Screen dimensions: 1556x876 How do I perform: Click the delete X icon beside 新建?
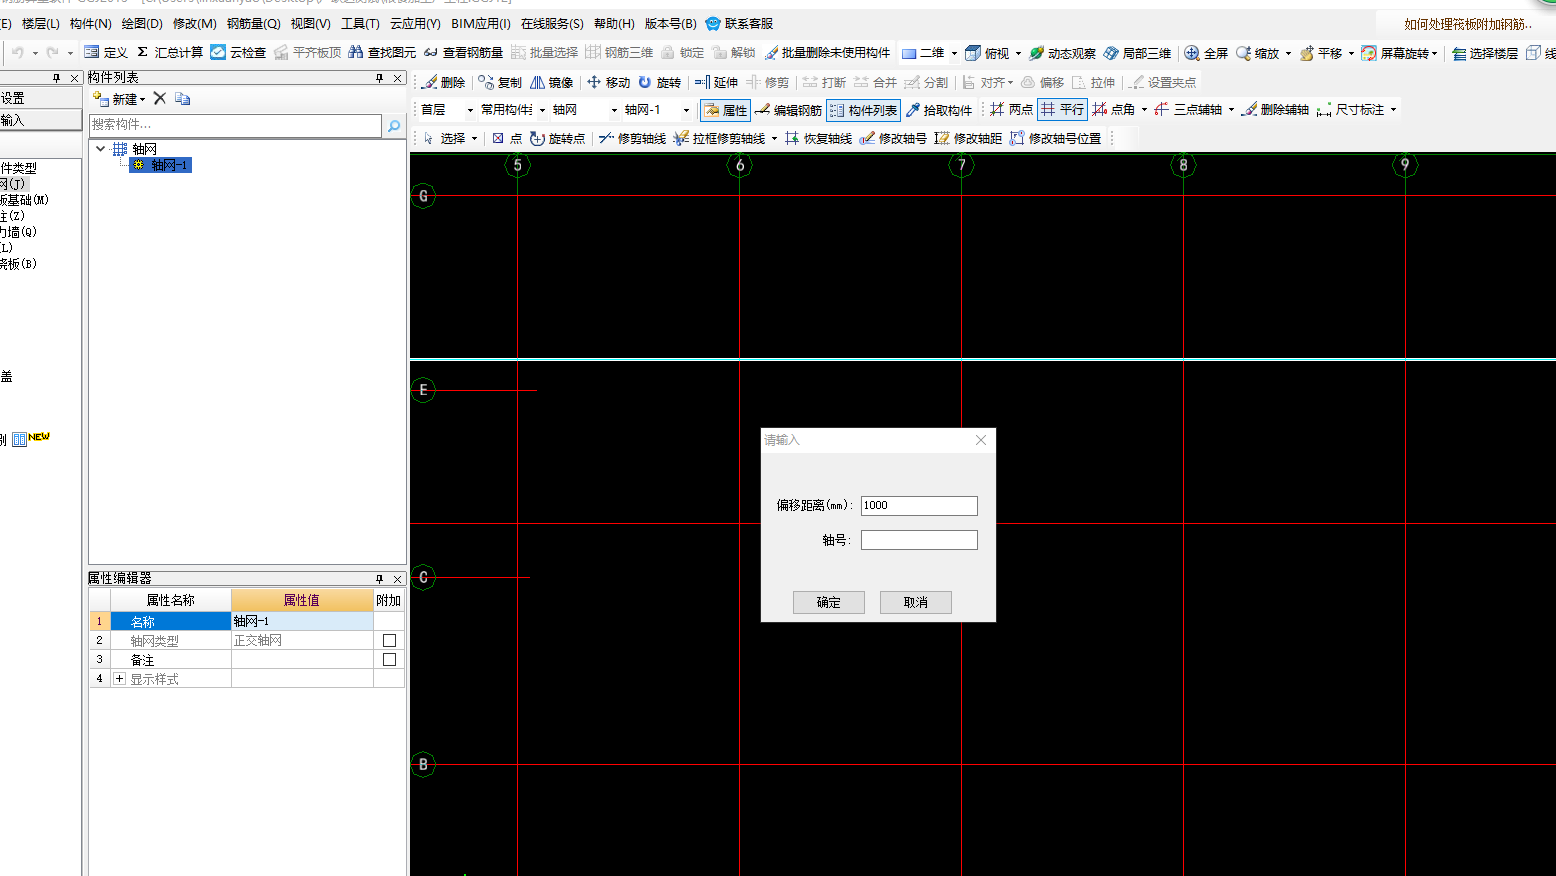(x=160, y=98)
